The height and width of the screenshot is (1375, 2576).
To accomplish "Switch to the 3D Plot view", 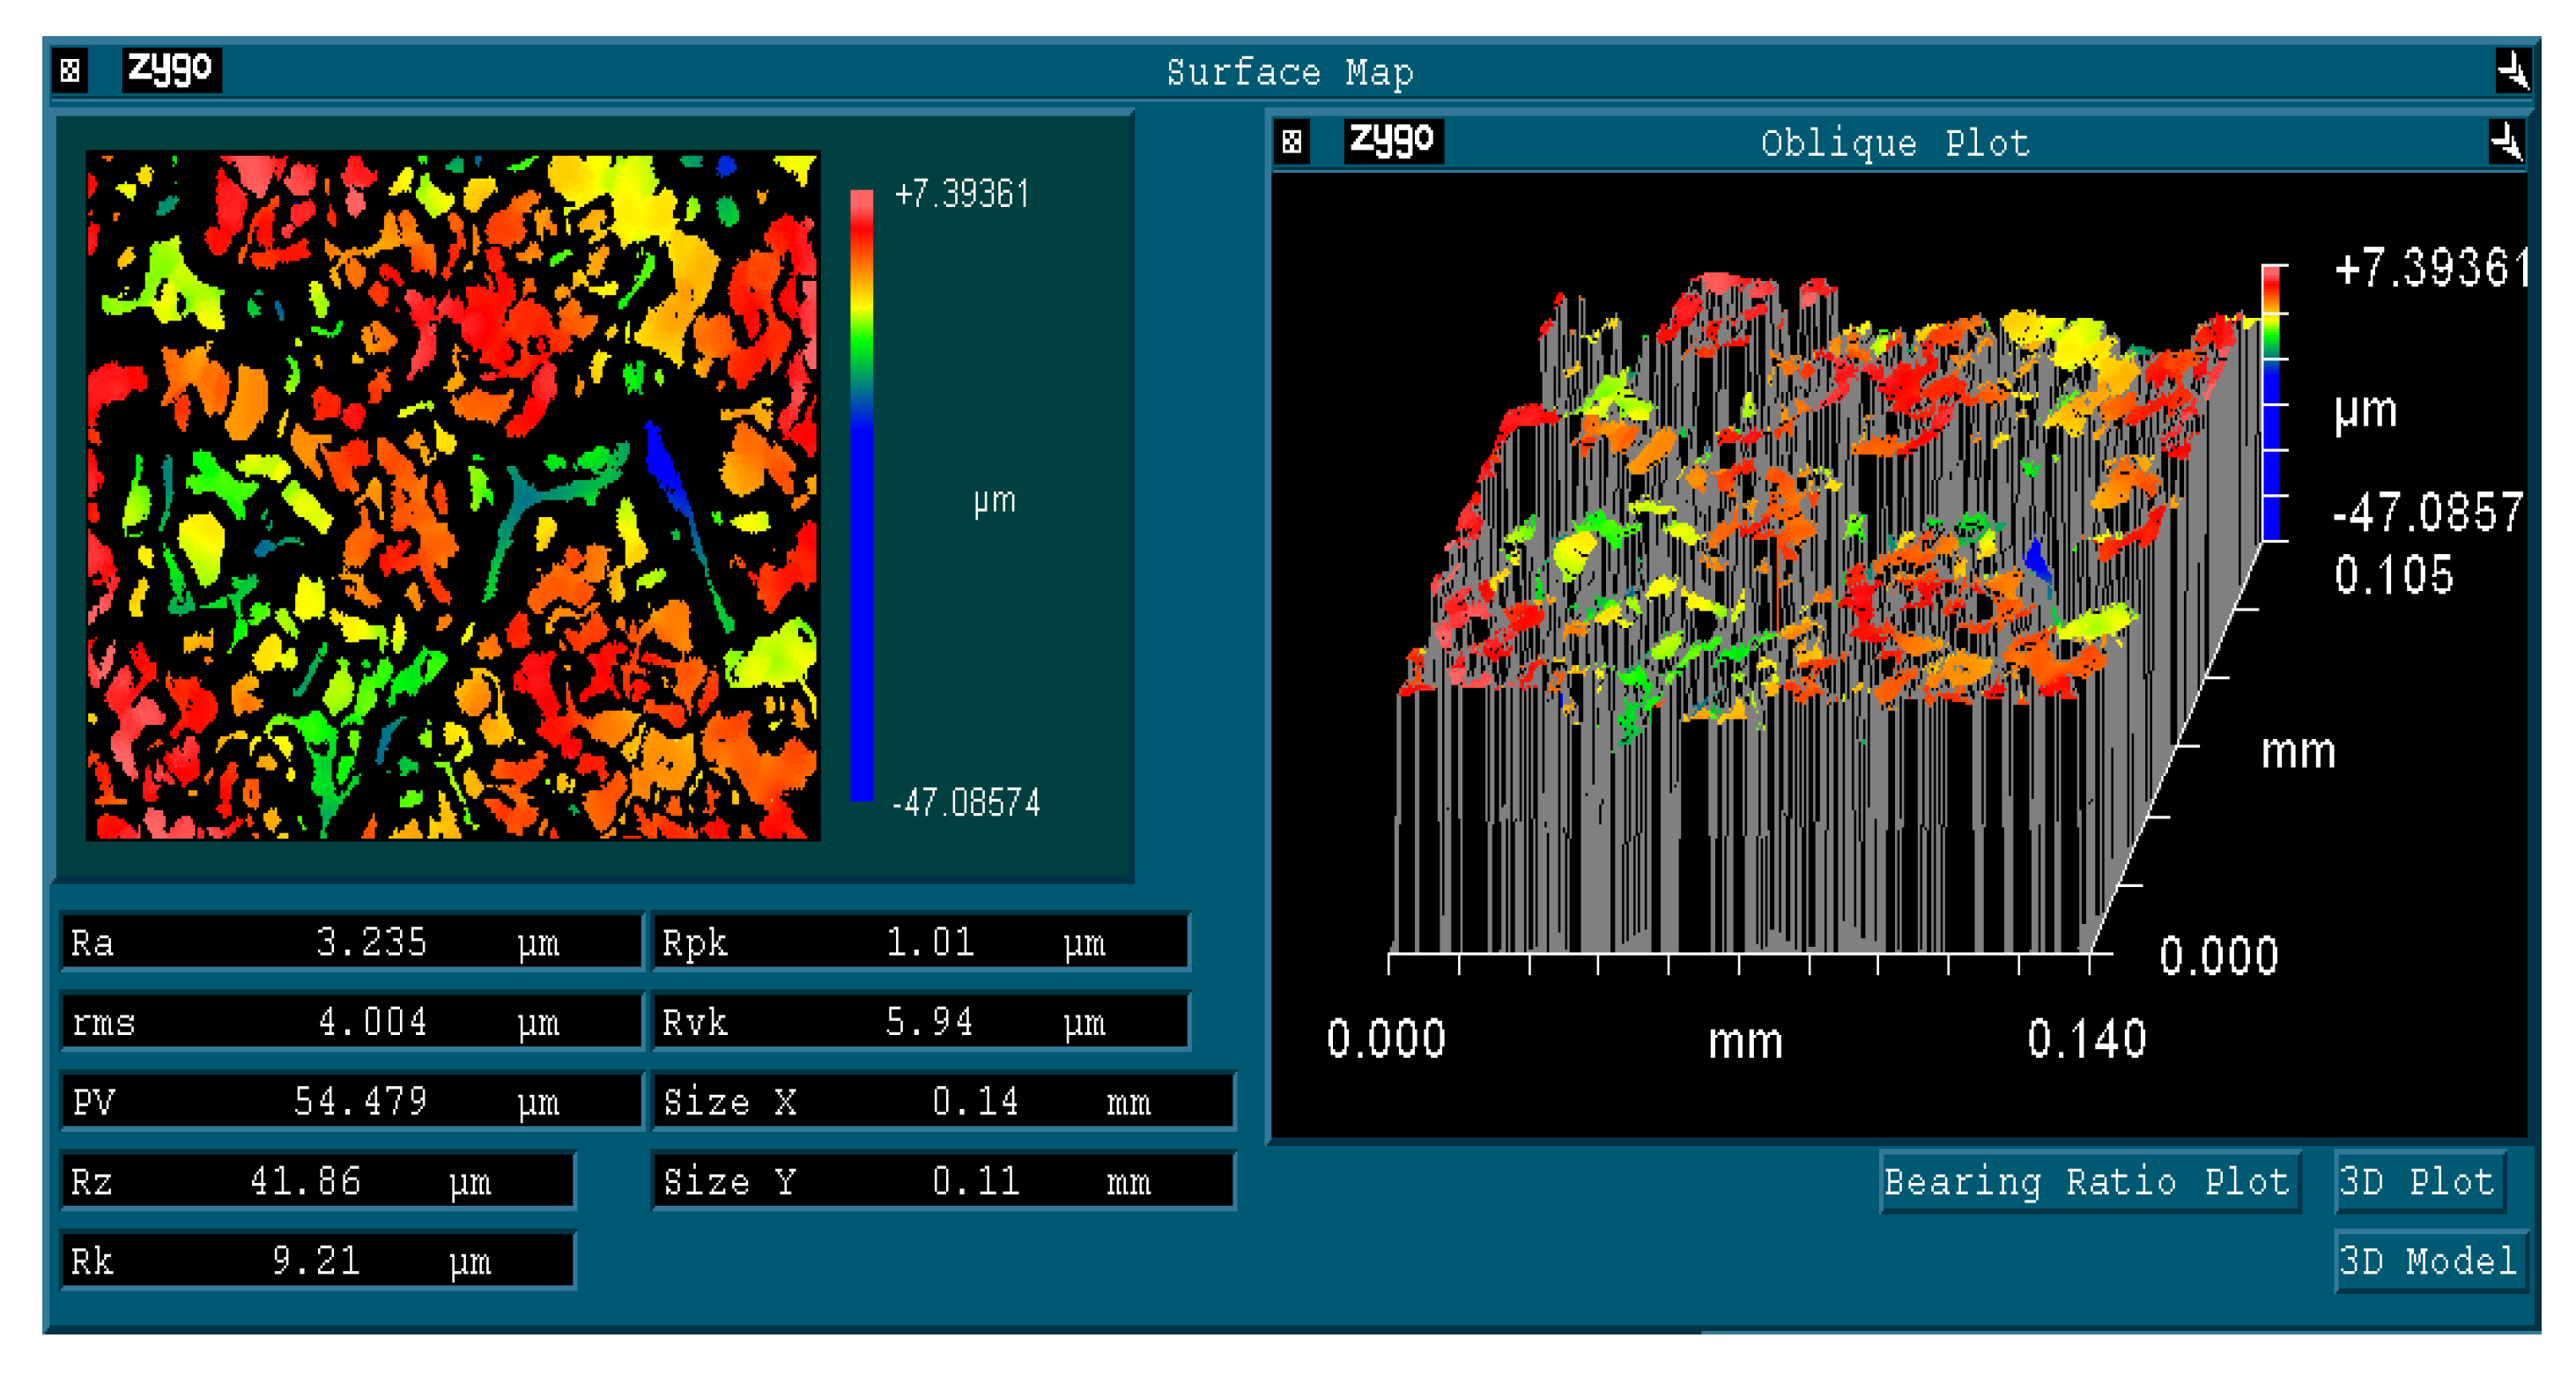I will 2420,1181.
